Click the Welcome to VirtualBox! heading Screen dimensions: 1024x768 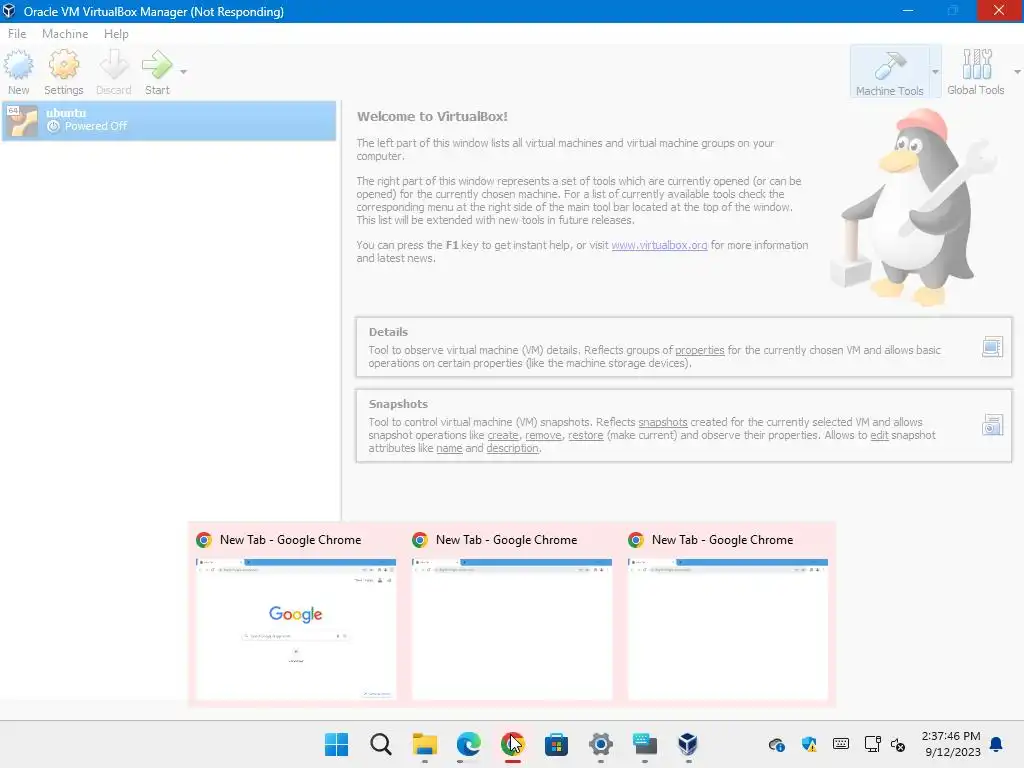(432, 116)
